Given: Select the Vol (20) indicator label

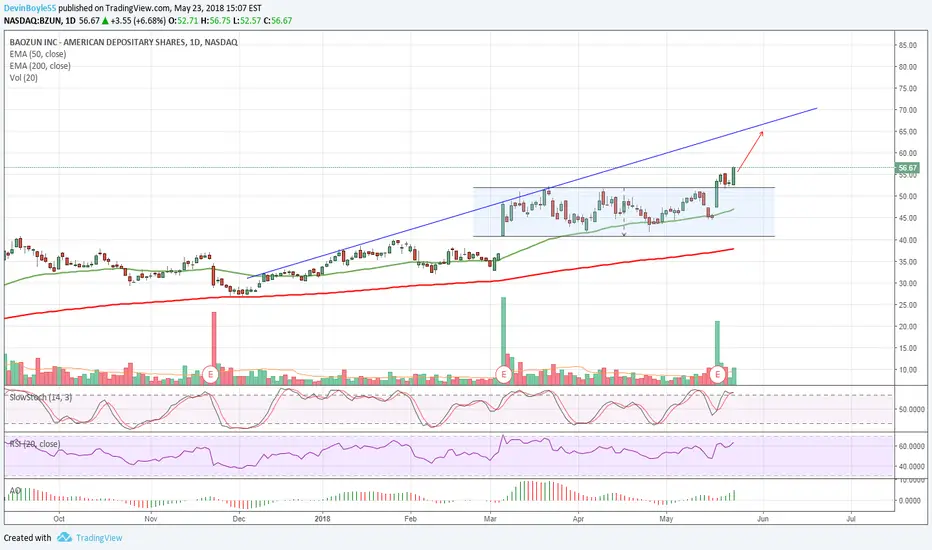Looking at the screenshot, I should (x=23, y=78).
